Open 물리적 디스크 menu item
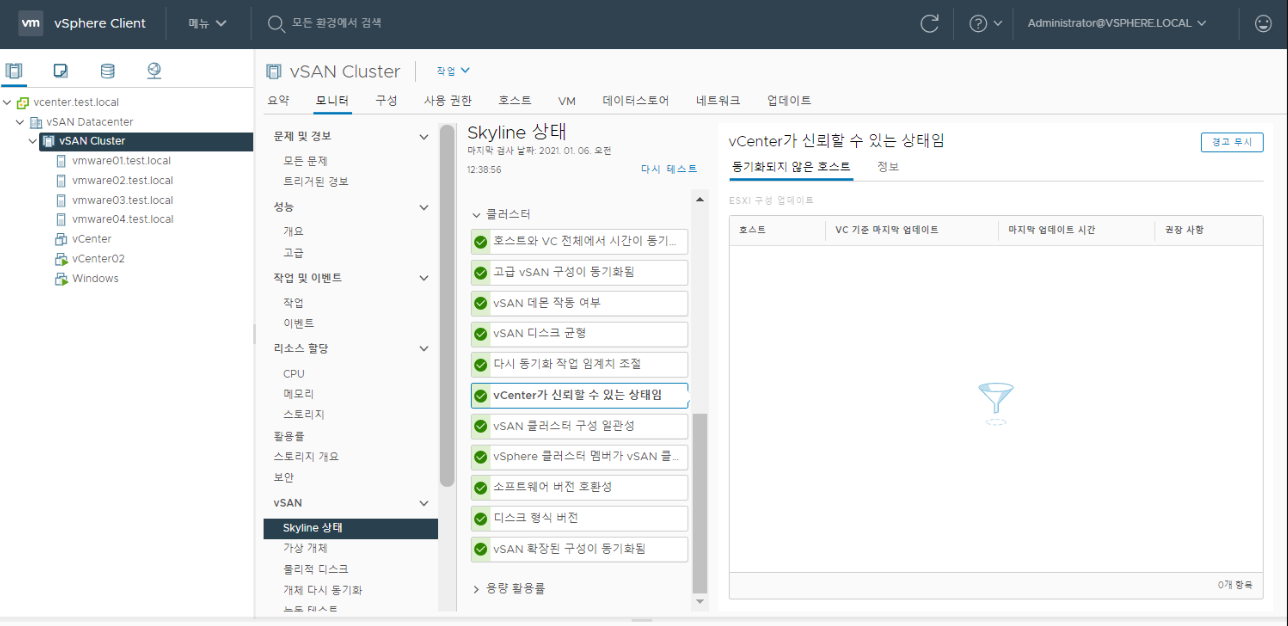Screen dimensions: 1288x626 pyautogui.click(x=316, y=569)
